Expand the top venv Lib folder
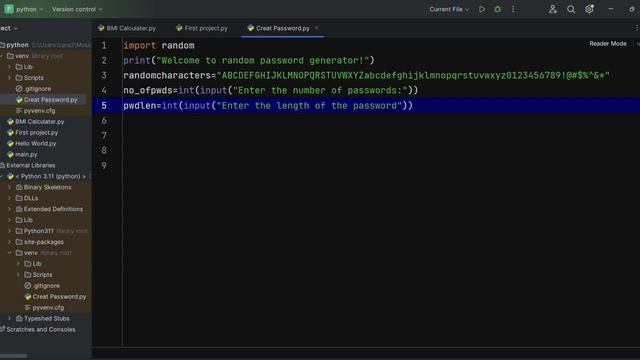640x360 pixels. [x=10, y=67]
